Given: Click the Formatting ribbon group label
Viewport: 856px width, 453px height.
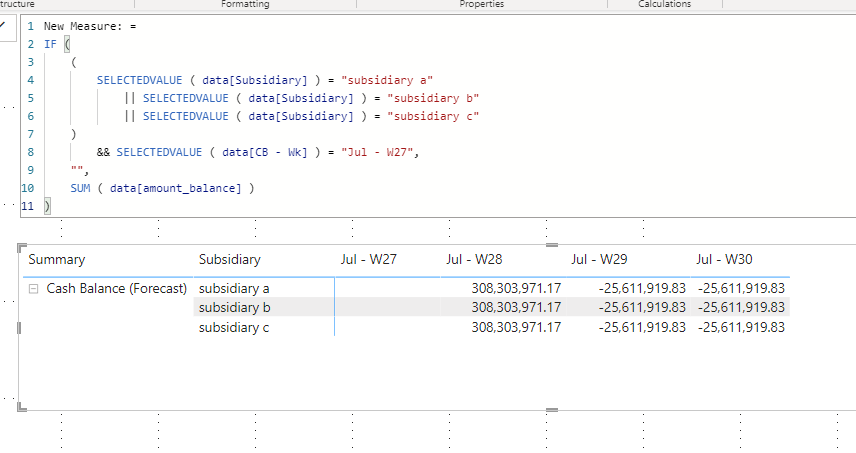Looking at the screenshot, I should click(245, 4).
